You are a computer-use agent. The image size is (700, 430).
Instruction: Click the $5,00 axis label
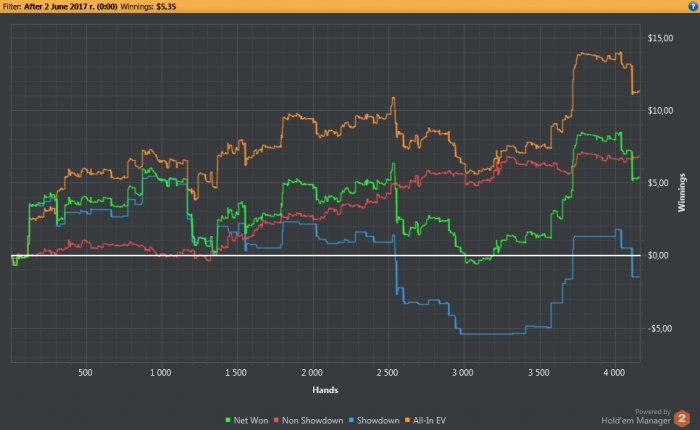coord(658,183)
